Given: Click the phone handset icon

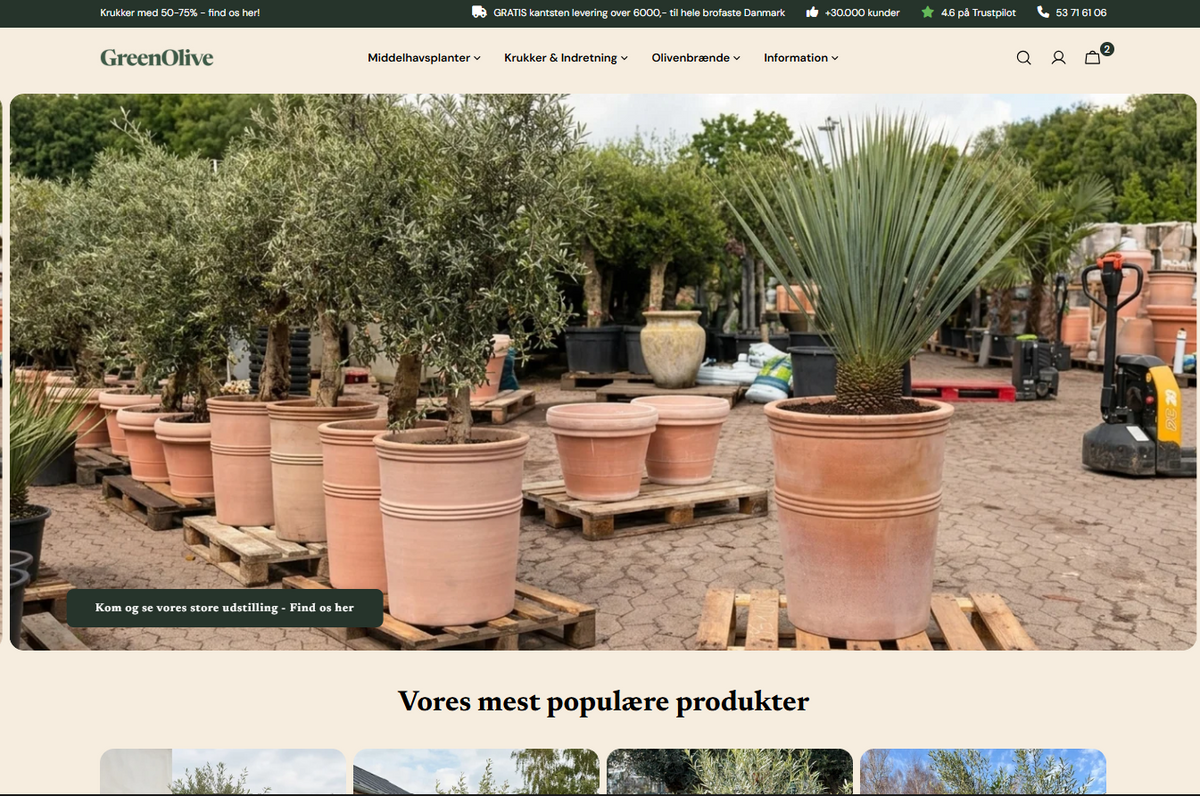Looking at the screenshot, I should point(1044,13).
